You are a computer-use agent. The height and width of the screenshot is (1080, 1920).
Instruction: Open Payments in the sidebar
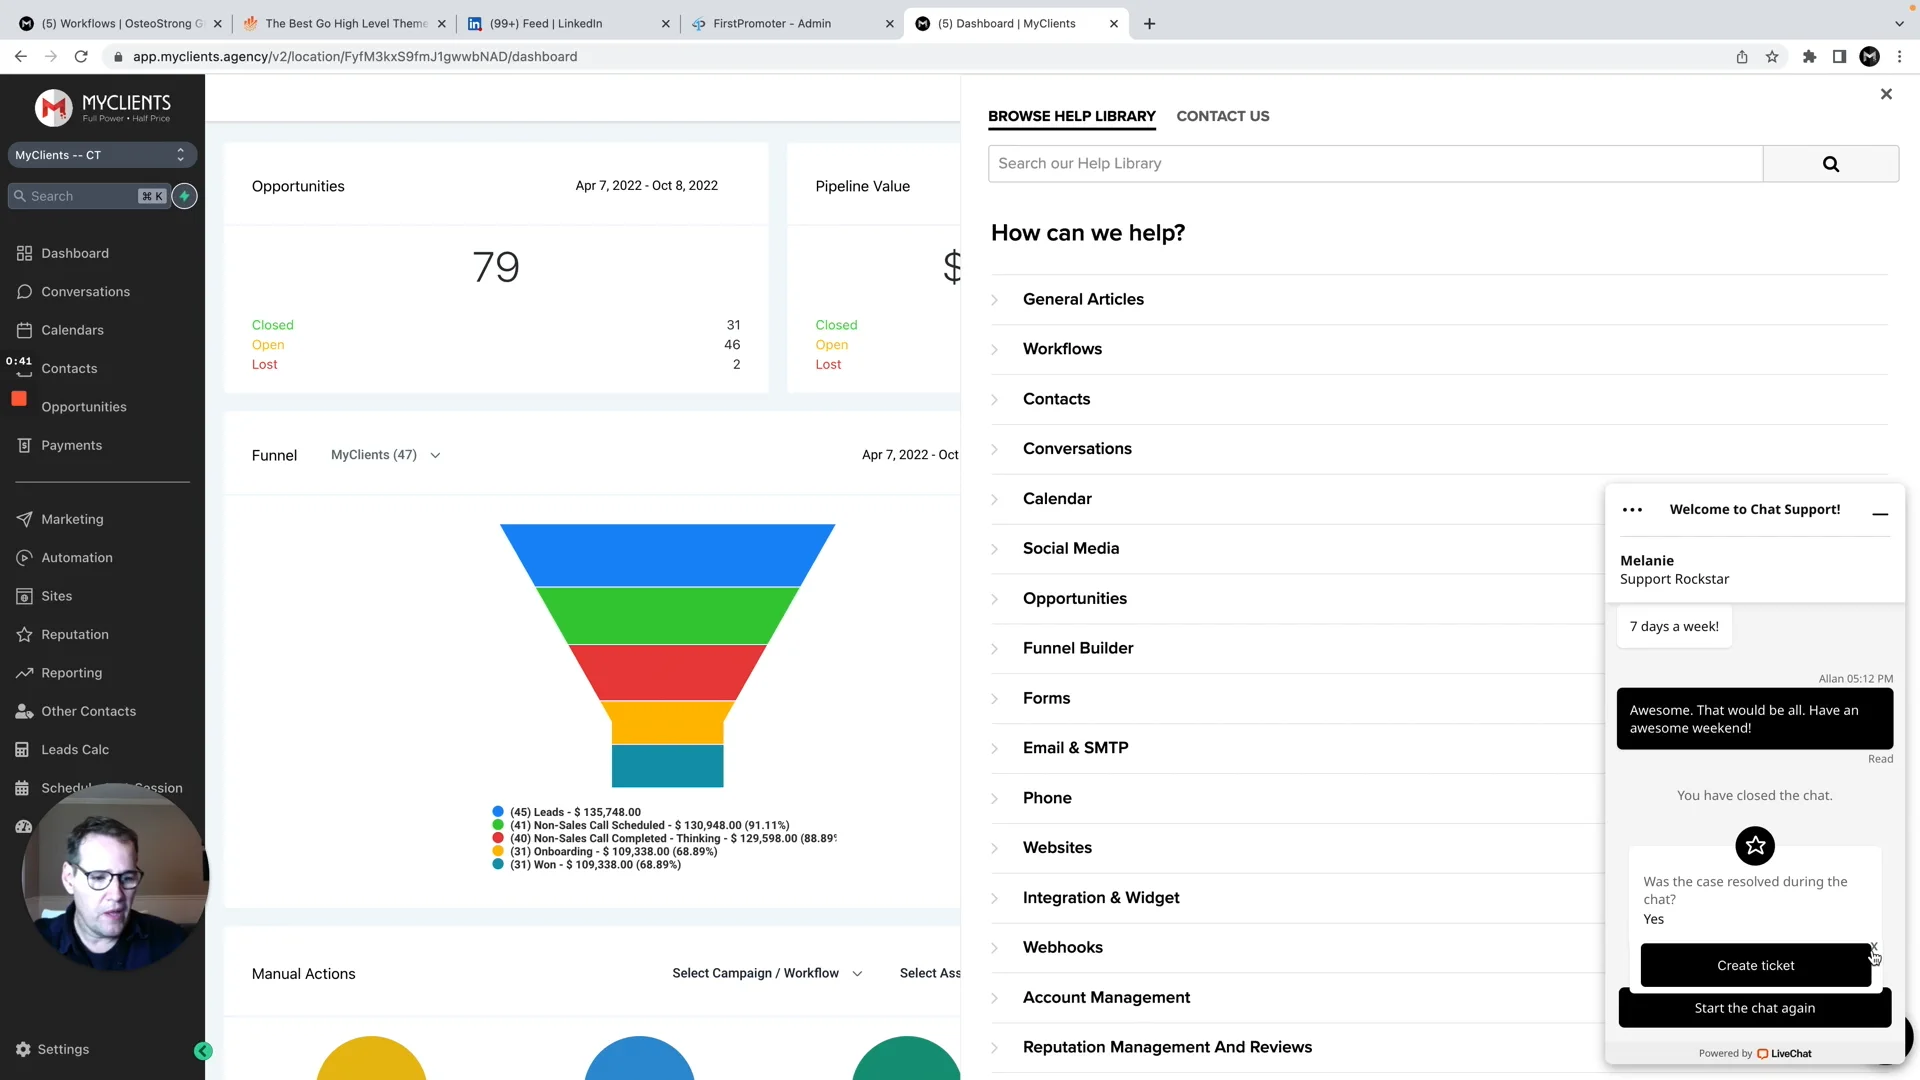click(x=71, y=445)
